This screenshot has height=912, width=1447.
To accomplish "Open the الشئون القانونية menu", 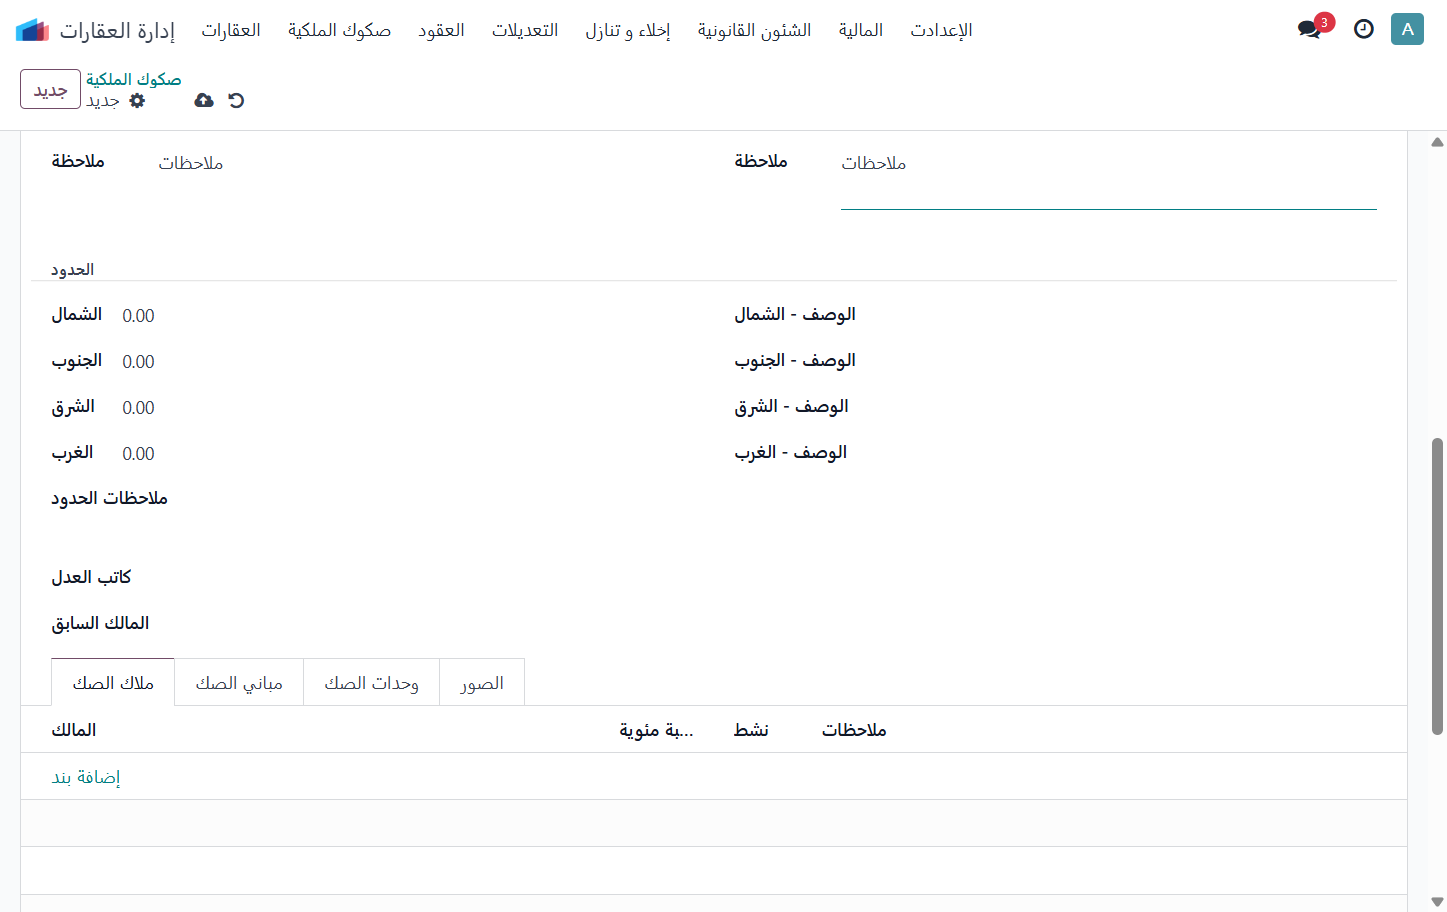I will pos(755,30).
